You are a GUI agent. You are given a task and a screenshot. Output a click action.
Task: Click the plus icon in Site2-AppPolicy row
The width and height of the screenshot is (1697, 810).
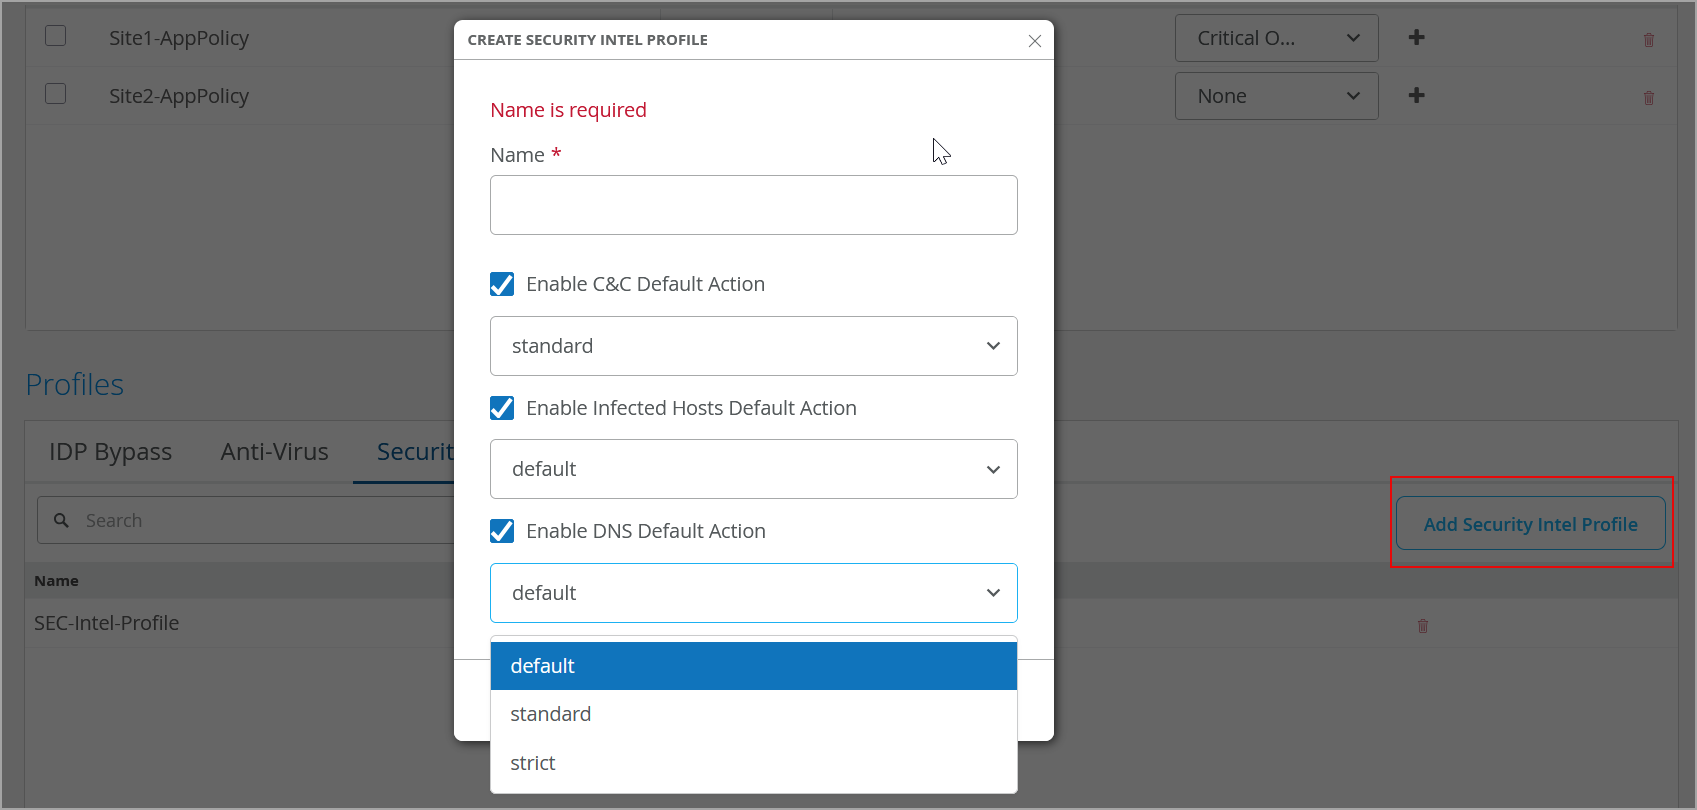[x=1416, y=96]
